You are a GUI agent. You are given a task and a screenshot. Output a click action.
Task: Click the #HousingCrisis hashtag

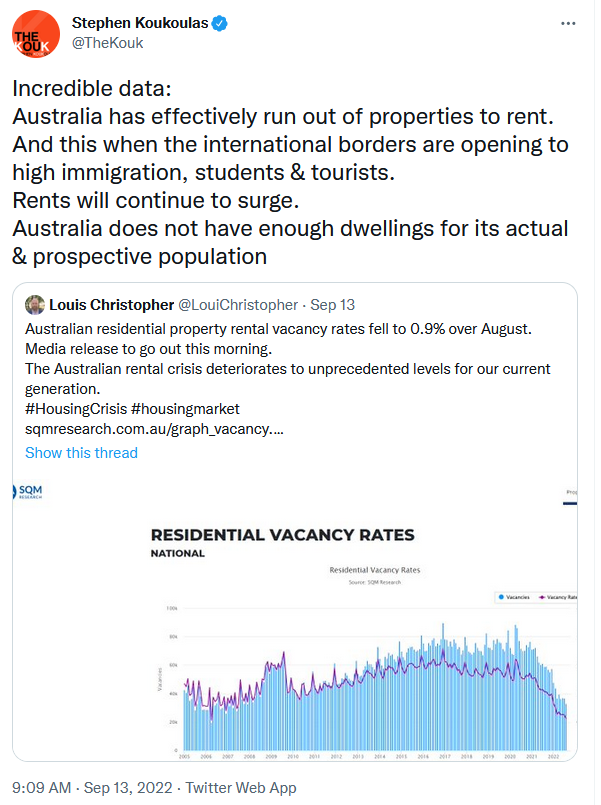pyautogui.click(x=74, y=409)
